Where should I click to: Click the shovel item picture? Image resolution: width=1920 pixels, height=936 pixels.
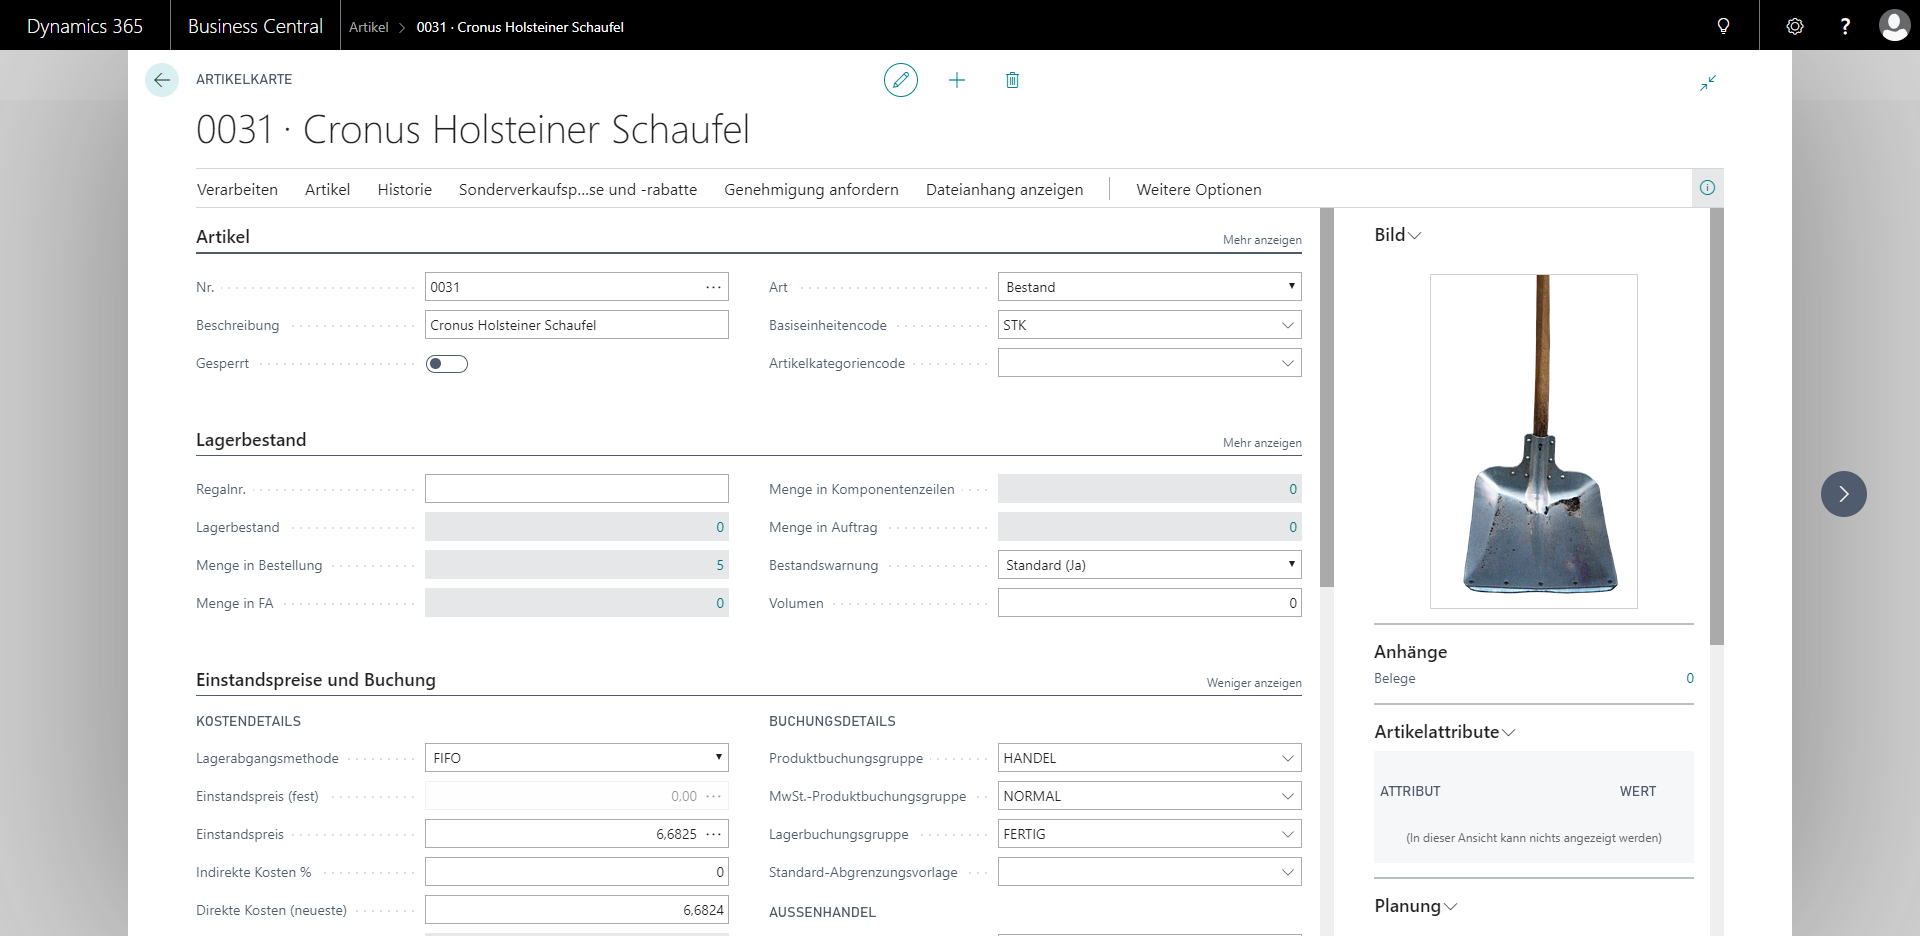tap(1533, 441)
